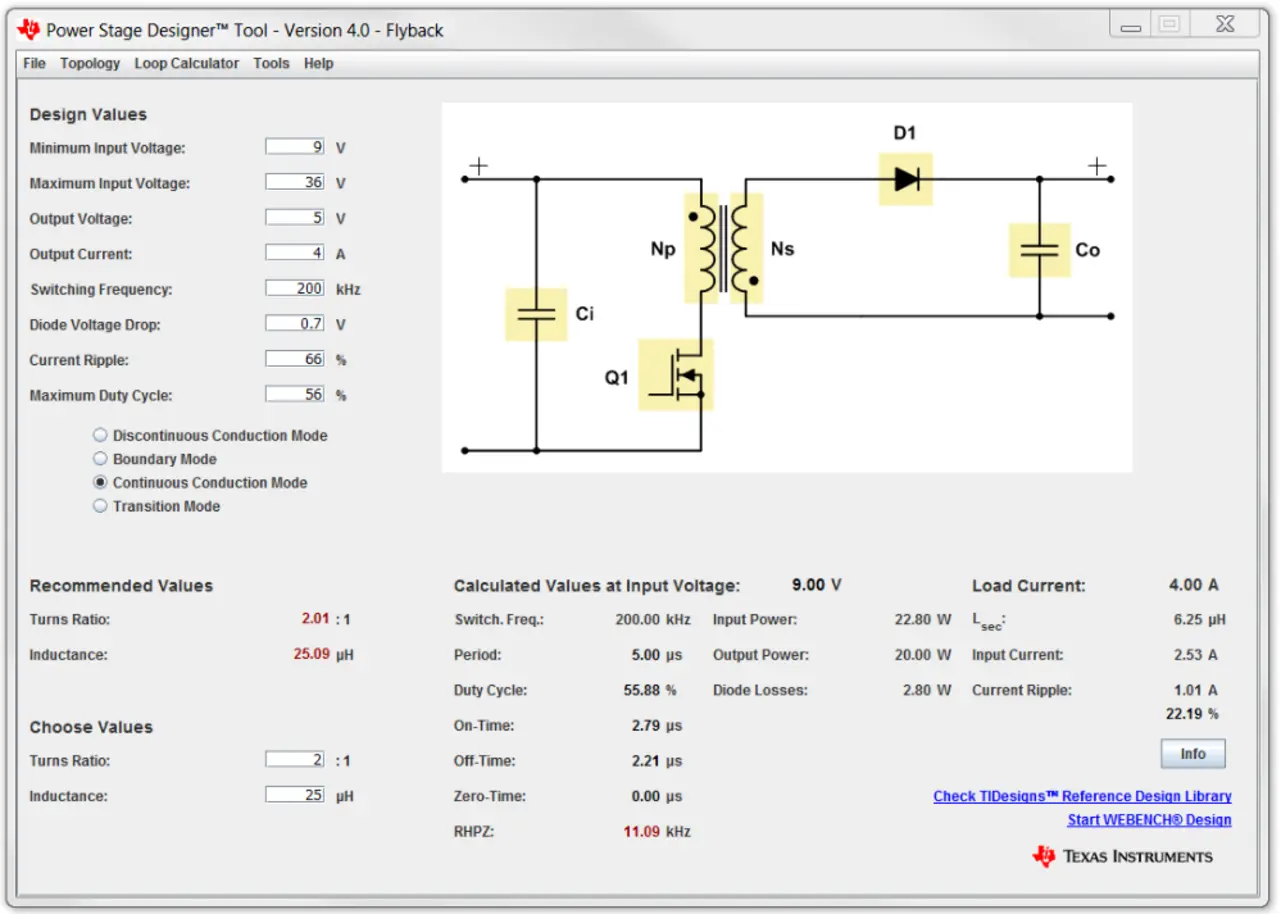The height and width of the screenshot is (914, 1280).
Task: Click the D1 diode component symbol
Action: point(905,179)
